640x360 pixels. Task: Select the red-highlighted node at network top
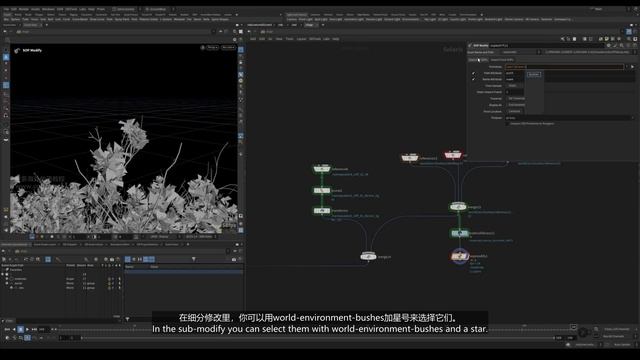point(453,155)
